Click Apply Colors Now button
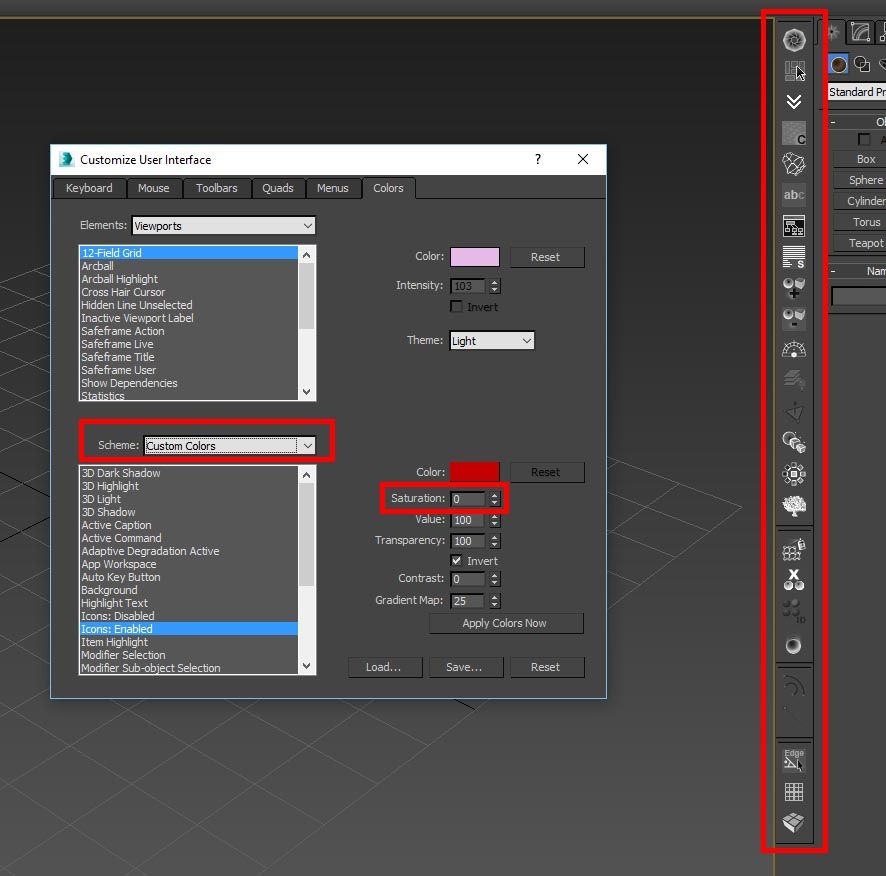 click(506, 623)
